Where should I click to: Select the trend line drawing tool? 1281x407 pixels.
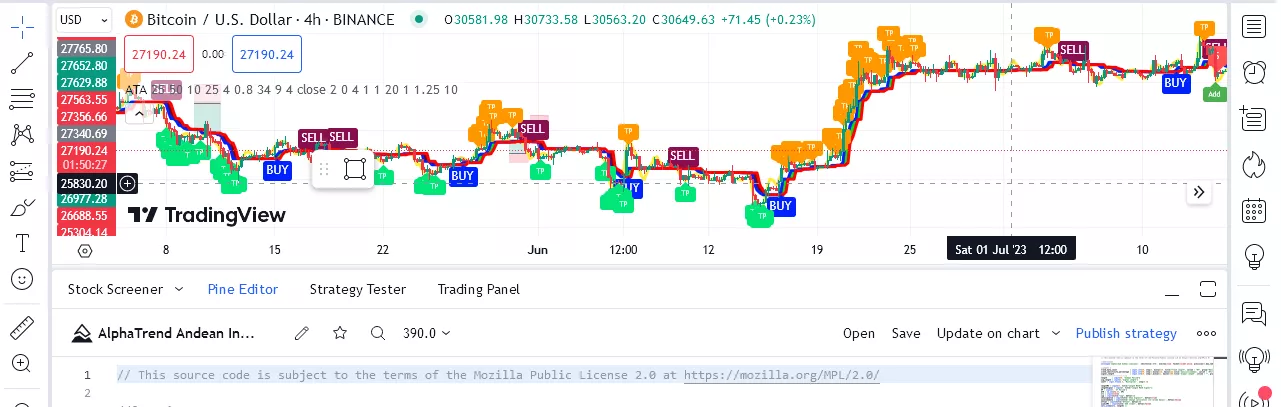point(22,63)
